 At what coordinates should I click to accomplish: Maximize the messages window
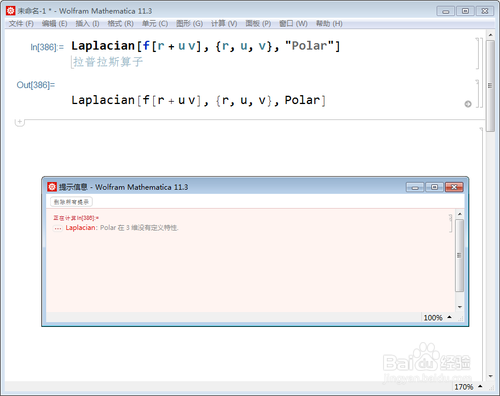434,187
